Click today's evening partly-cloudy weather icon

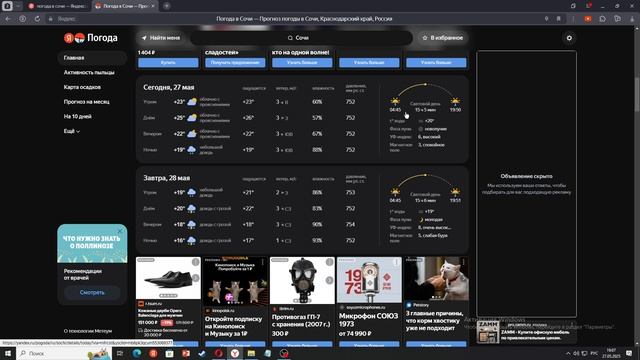[192, 134]
